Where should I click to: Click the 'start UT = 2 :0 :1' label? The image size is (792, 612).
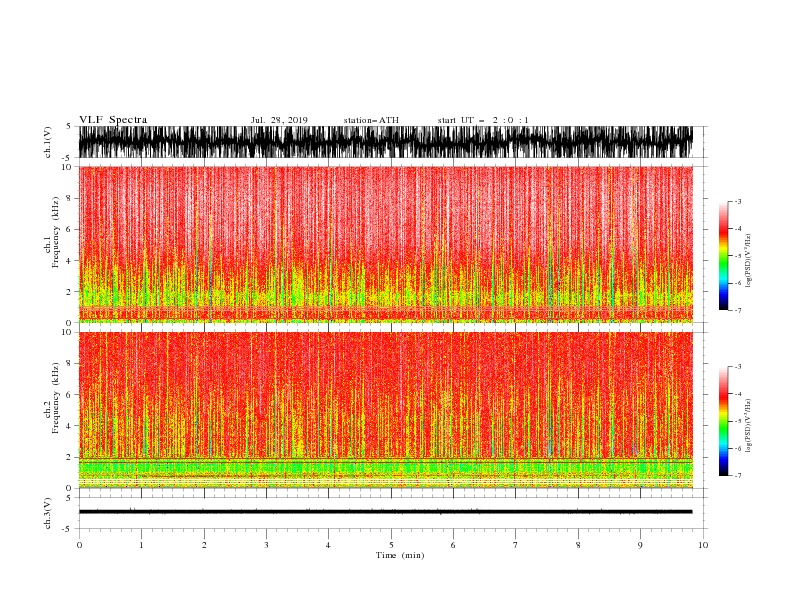[x=483, y=120]
